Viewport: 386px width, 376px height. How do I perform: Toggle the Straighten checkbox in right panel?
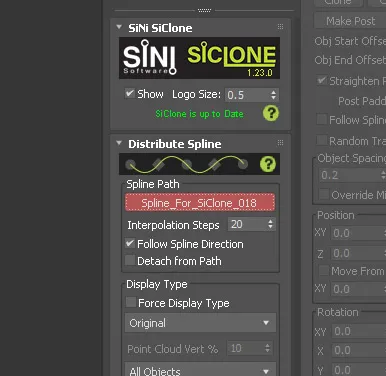coord(322,81)
